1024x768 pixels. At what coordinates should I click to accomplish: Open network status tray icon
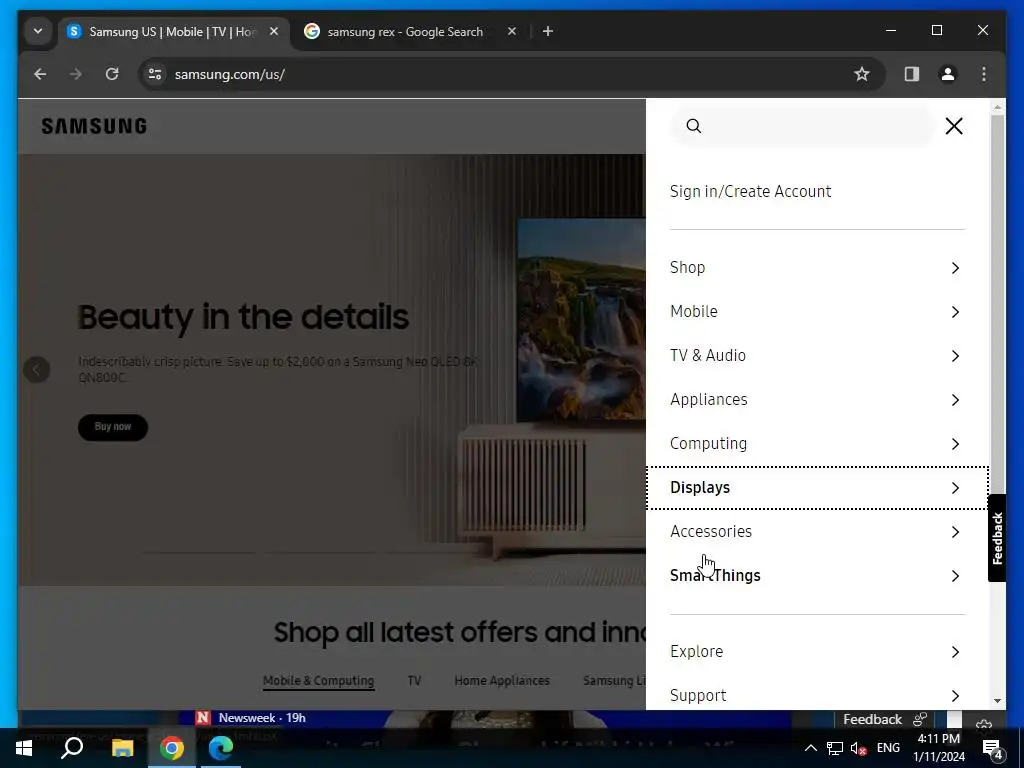(835, 748)
